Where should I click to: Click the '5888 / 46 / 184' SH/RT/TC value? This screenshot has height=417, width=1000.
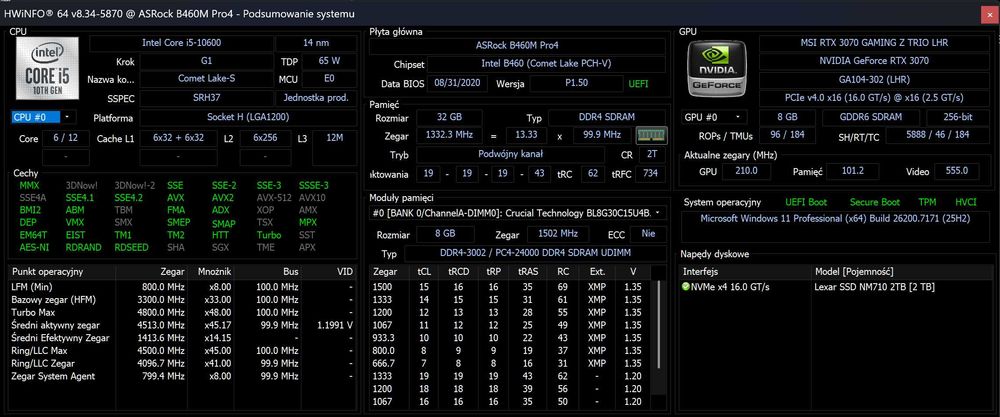click(x=937, y=135)
